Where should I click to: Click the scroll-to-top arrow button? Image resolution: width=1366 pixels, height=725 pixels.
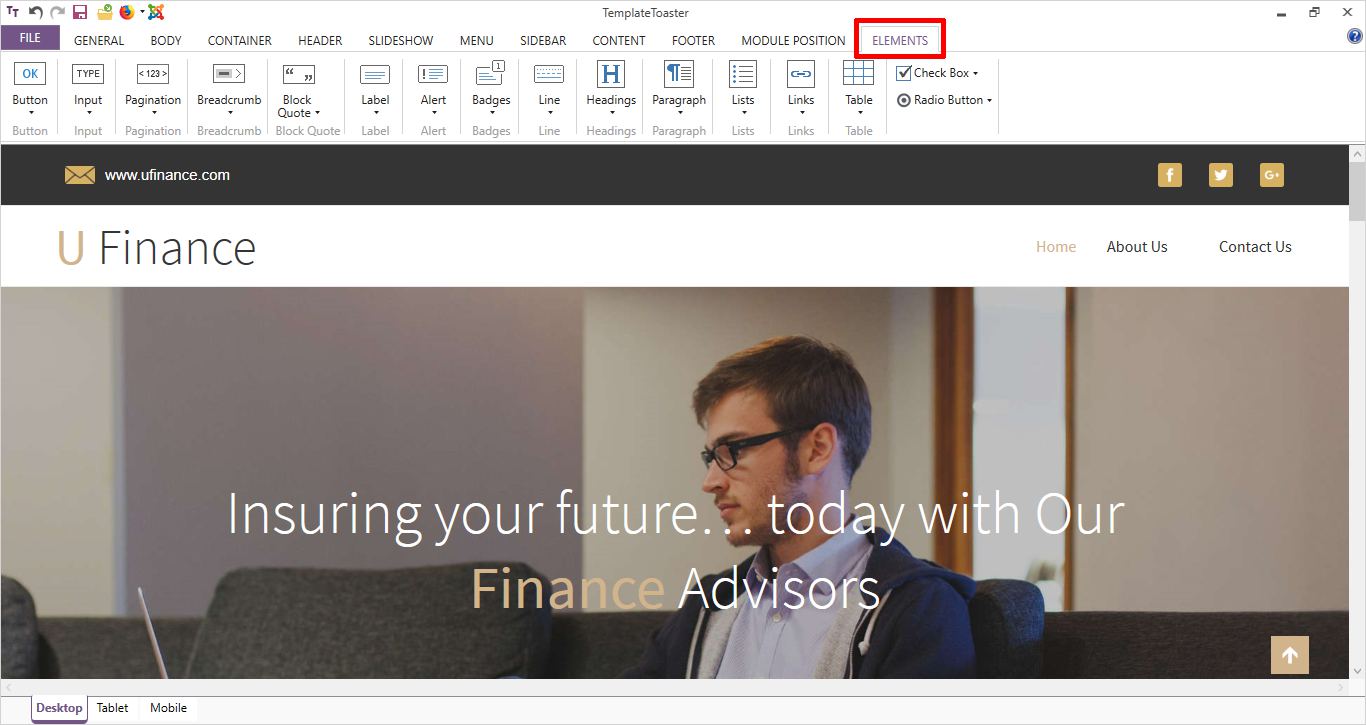(1289, 655)
